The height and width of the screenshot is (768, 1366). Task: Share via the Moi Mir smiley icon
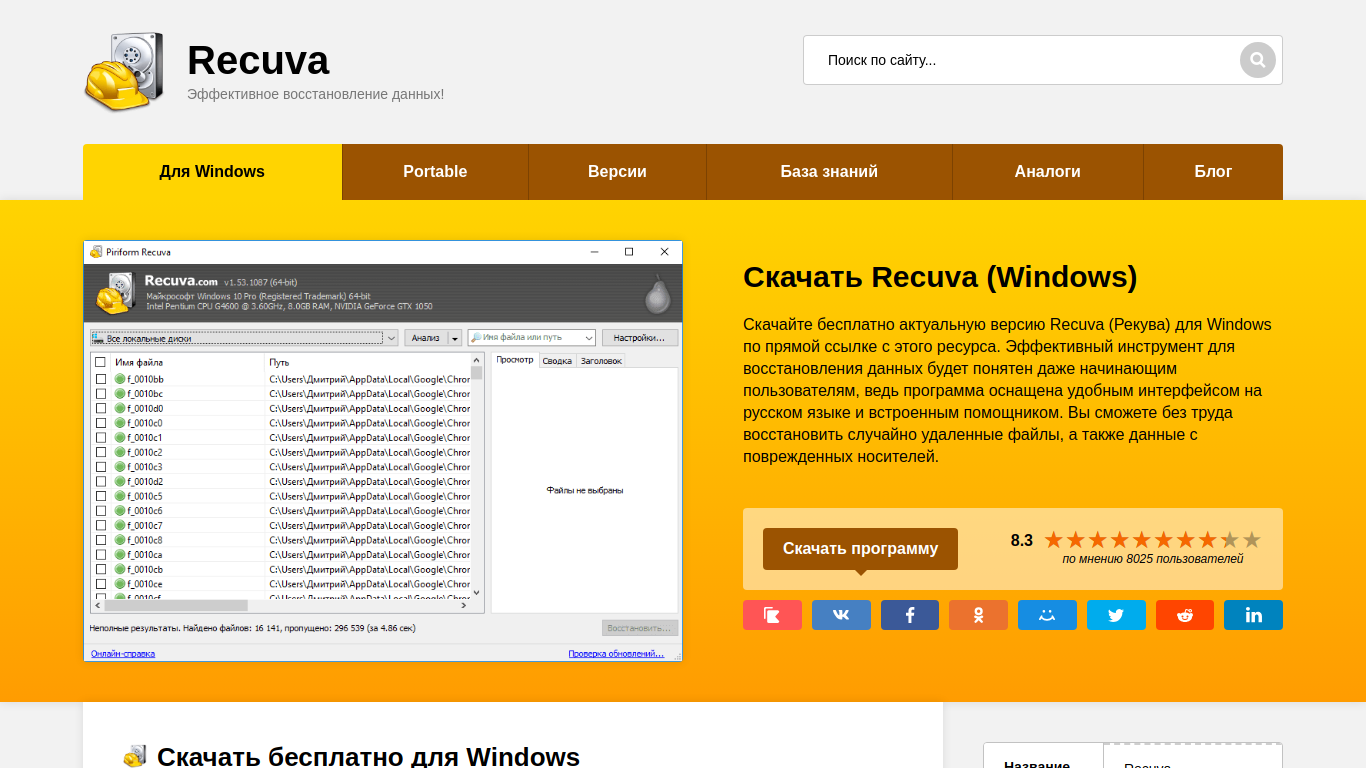(1047, 615)
